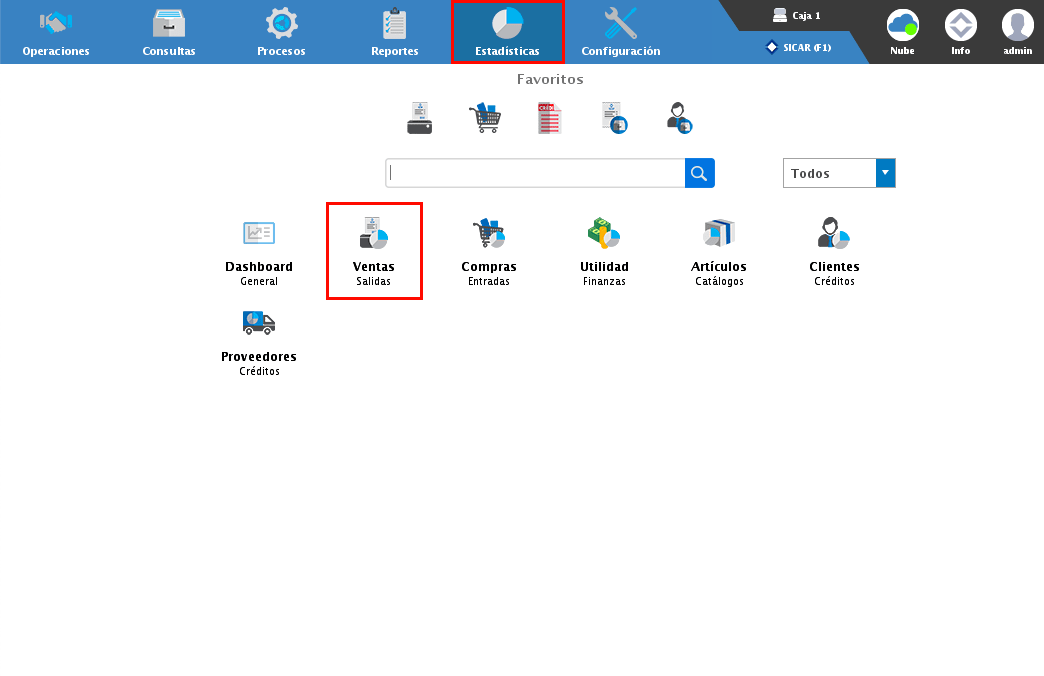Expand the Todos filter dropdown
1044x676 pixels.
(885, 173)
